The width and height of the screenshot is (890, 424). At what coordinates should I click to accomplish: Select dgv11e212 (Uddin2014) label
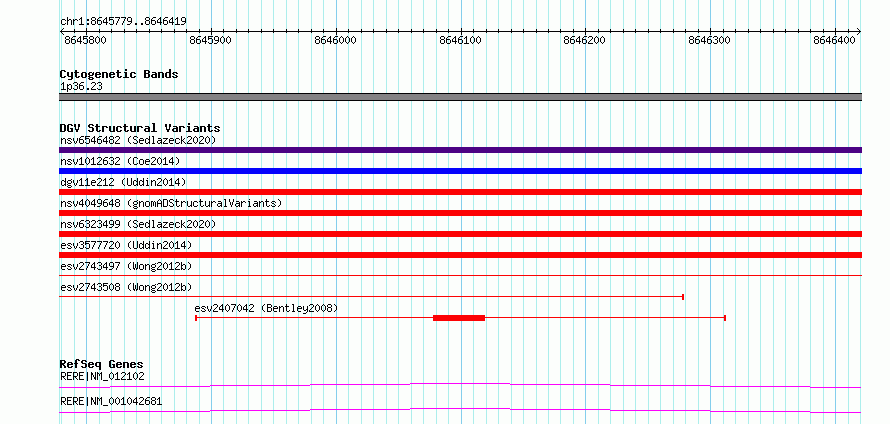123,182
